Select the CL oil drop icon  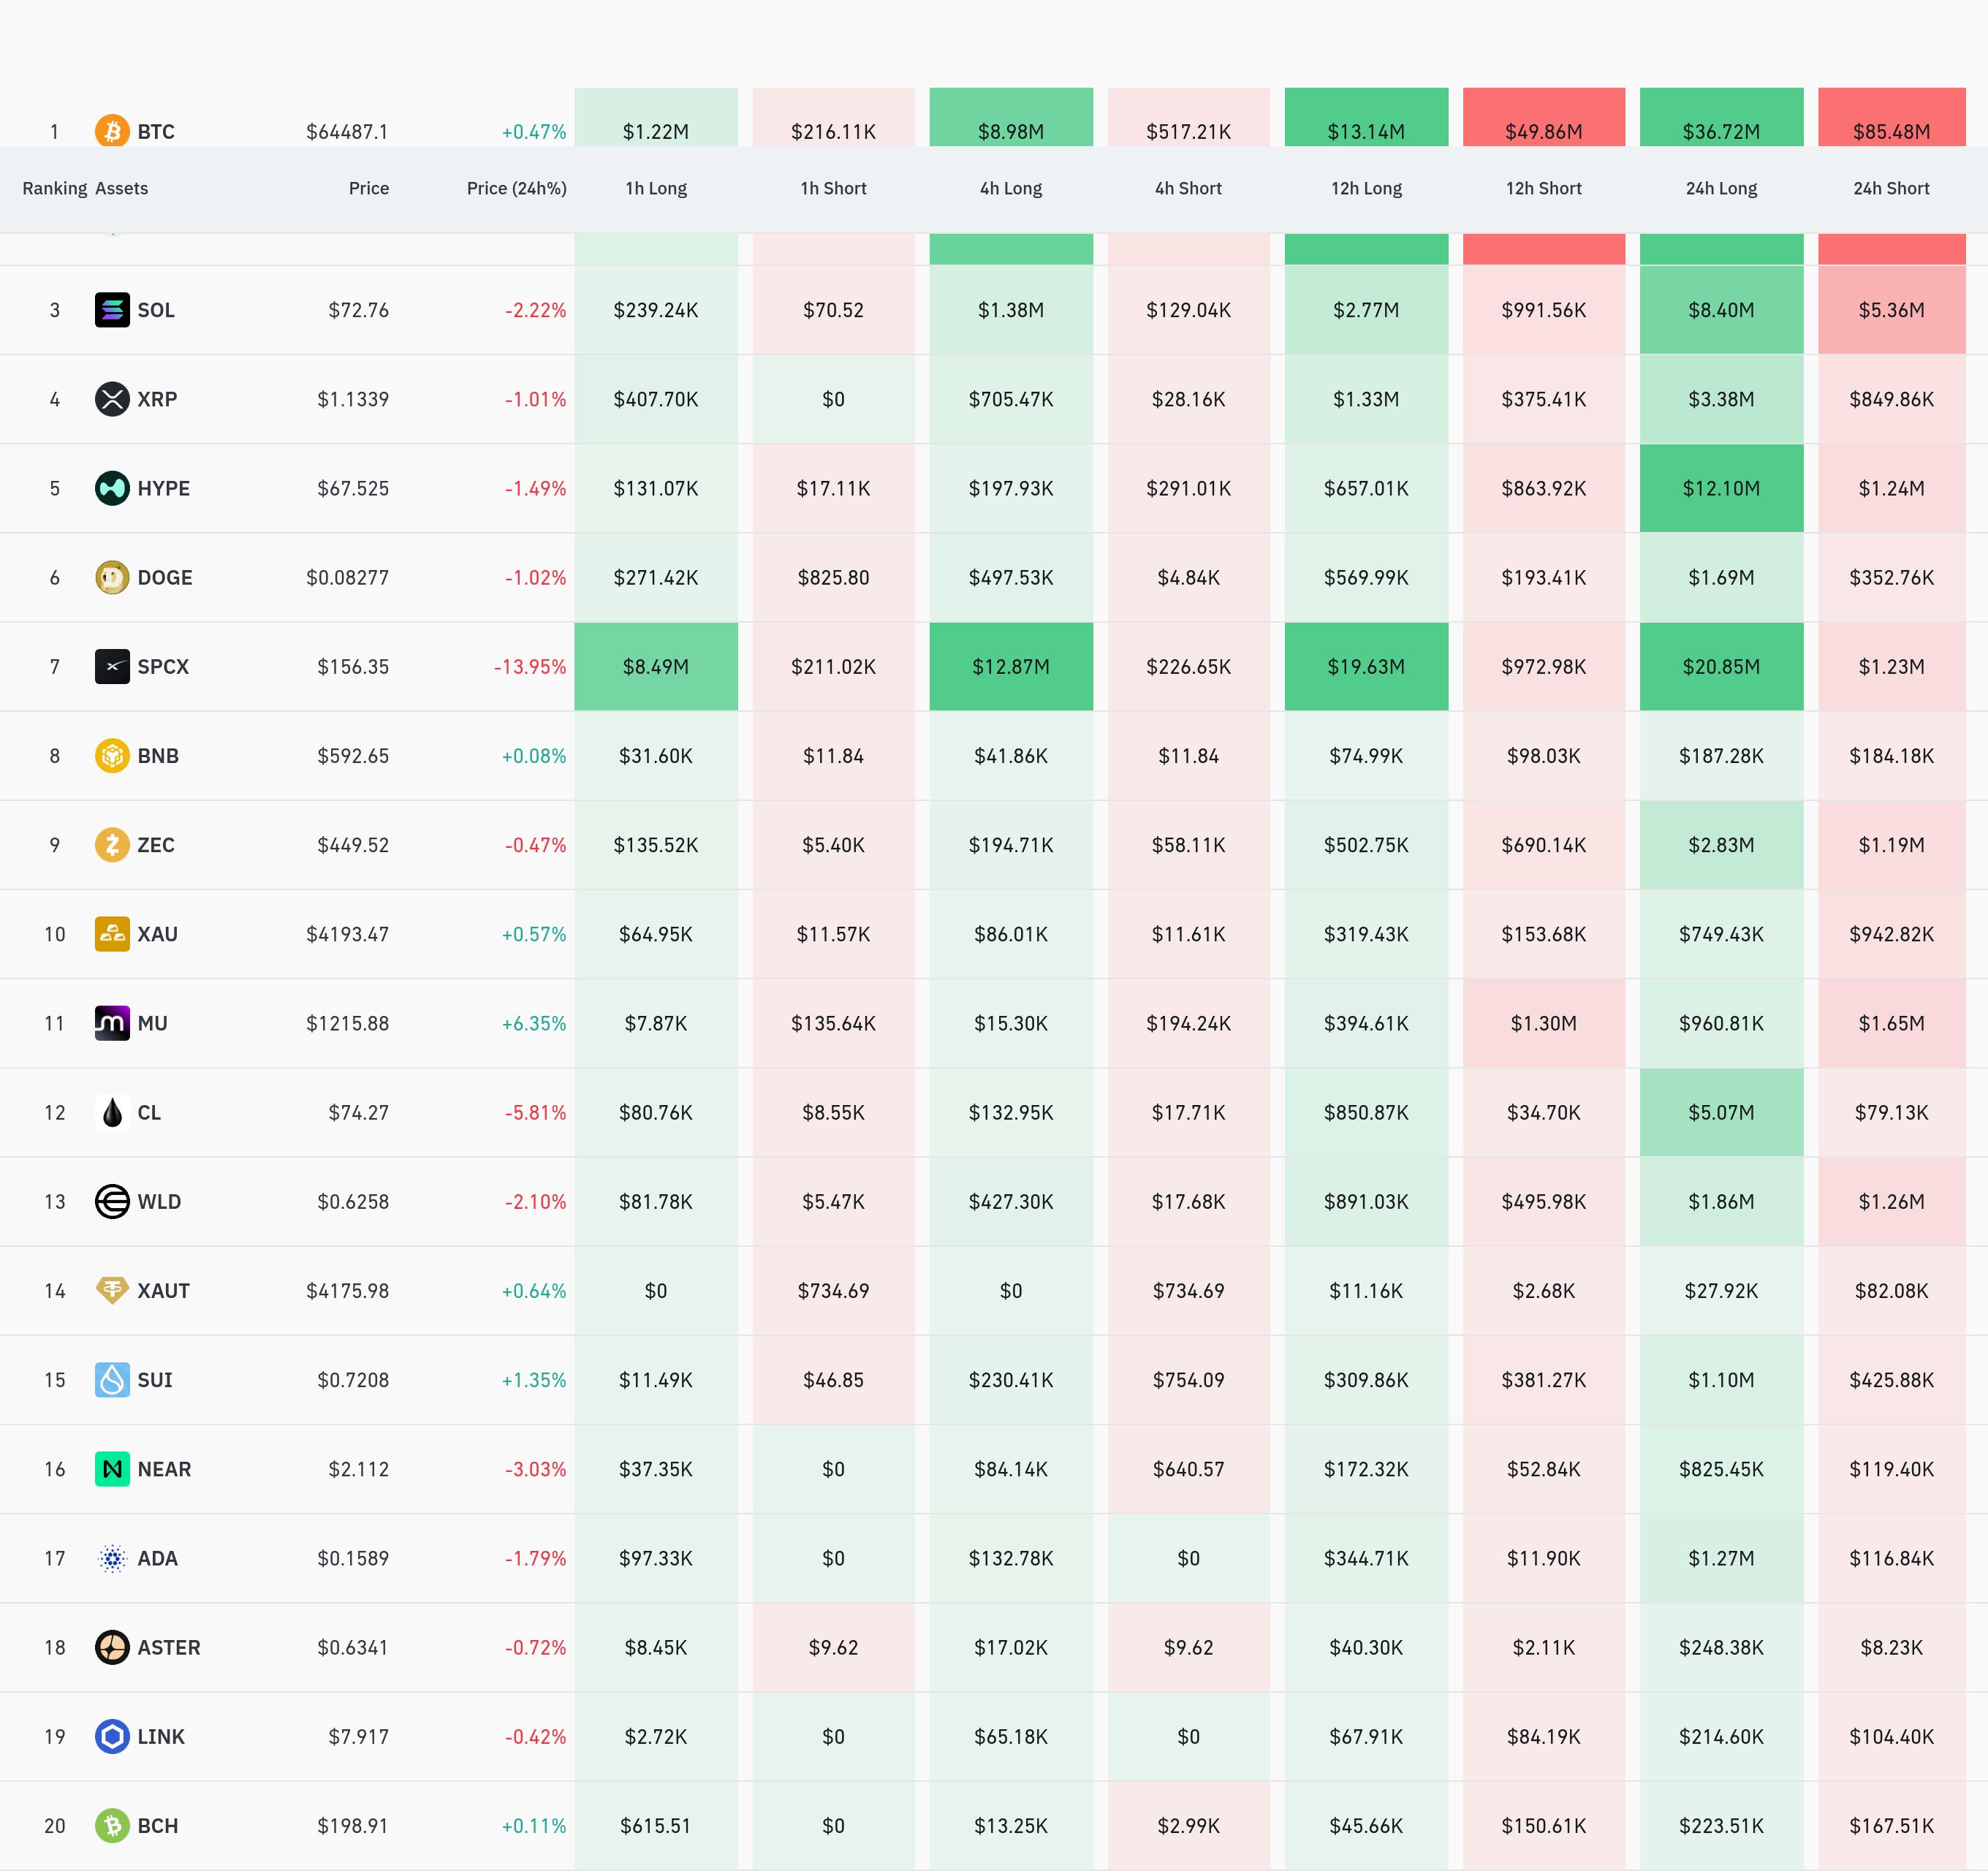point(112,1112)
